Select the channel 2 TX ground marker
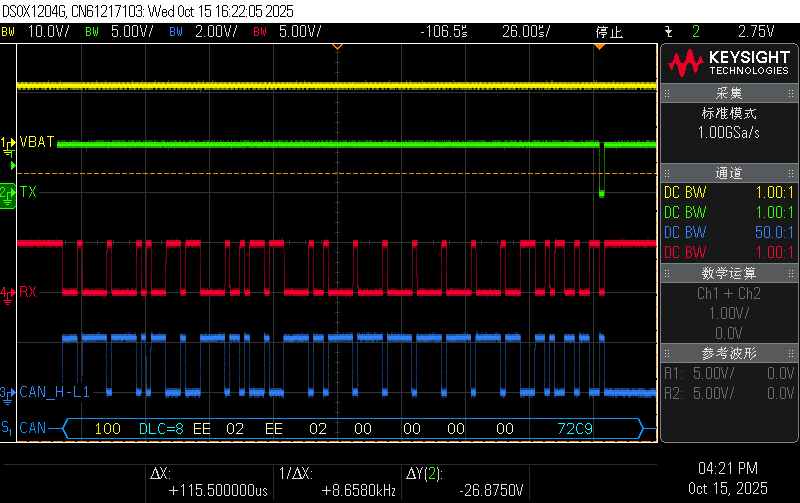Viewport: 800px width, 503px height. [x=8, y=191]
